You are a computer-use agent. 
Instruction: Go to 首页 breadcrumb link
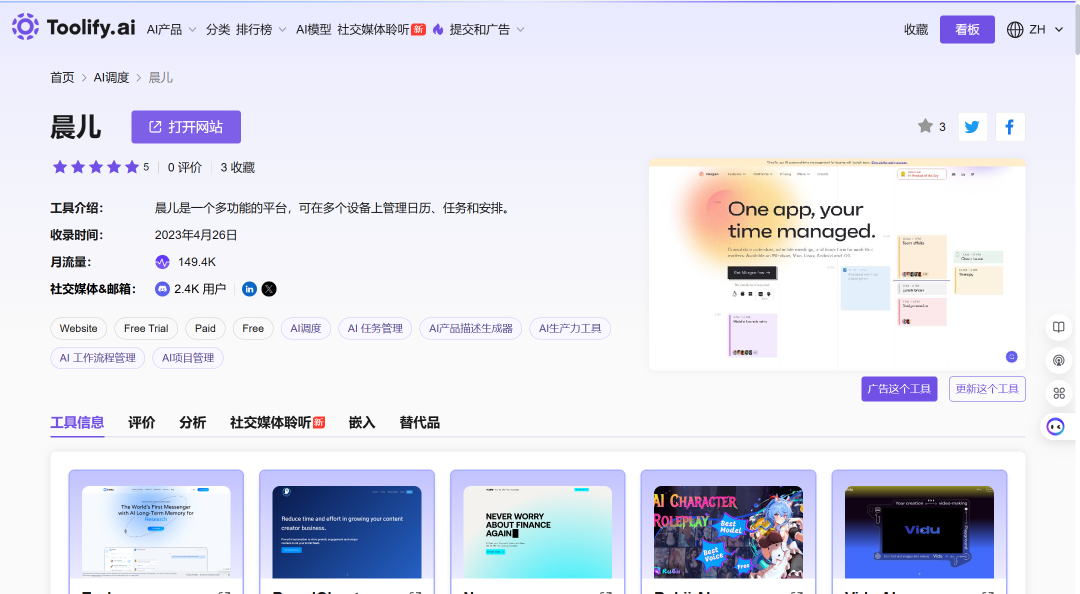62,77
